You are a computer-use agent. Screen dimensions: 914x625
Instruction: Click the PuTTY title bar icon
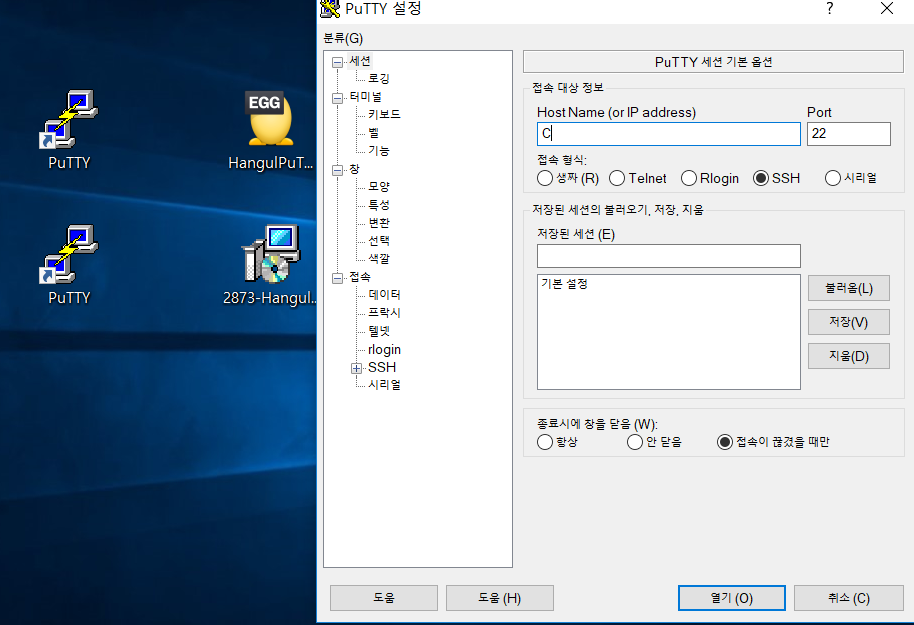click(x=329, y=9)
